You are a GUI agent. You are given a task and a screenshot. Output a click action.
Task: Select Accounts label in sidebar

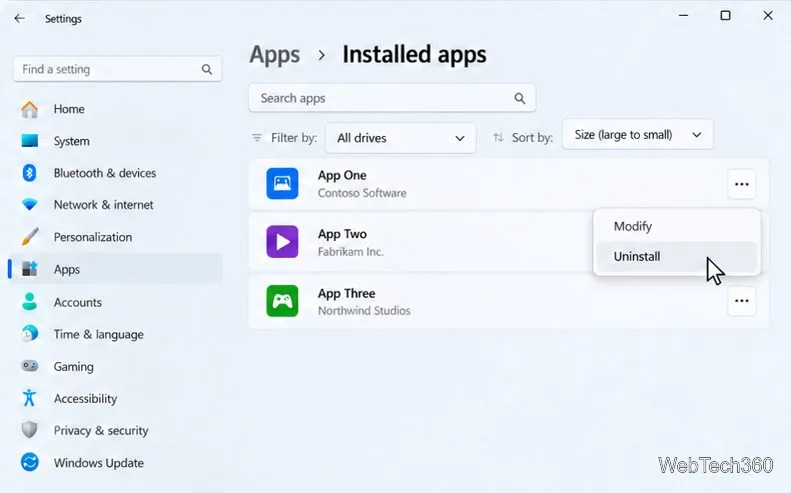click(78, 302)
